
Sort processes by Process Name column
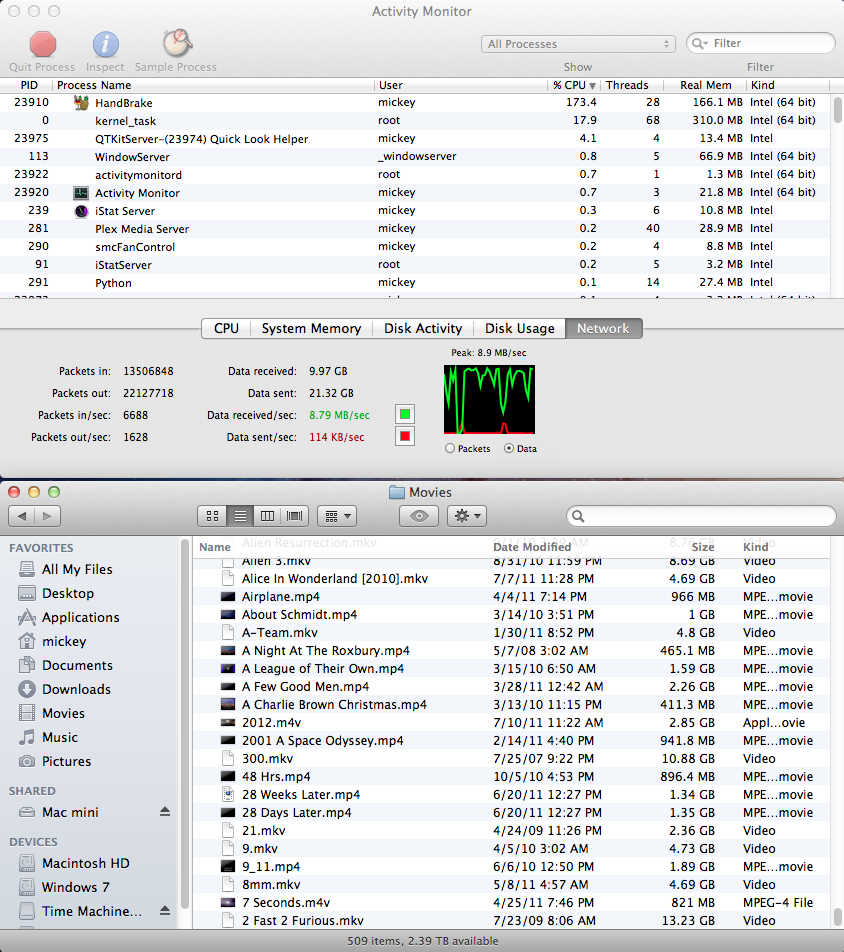(214, 85)
